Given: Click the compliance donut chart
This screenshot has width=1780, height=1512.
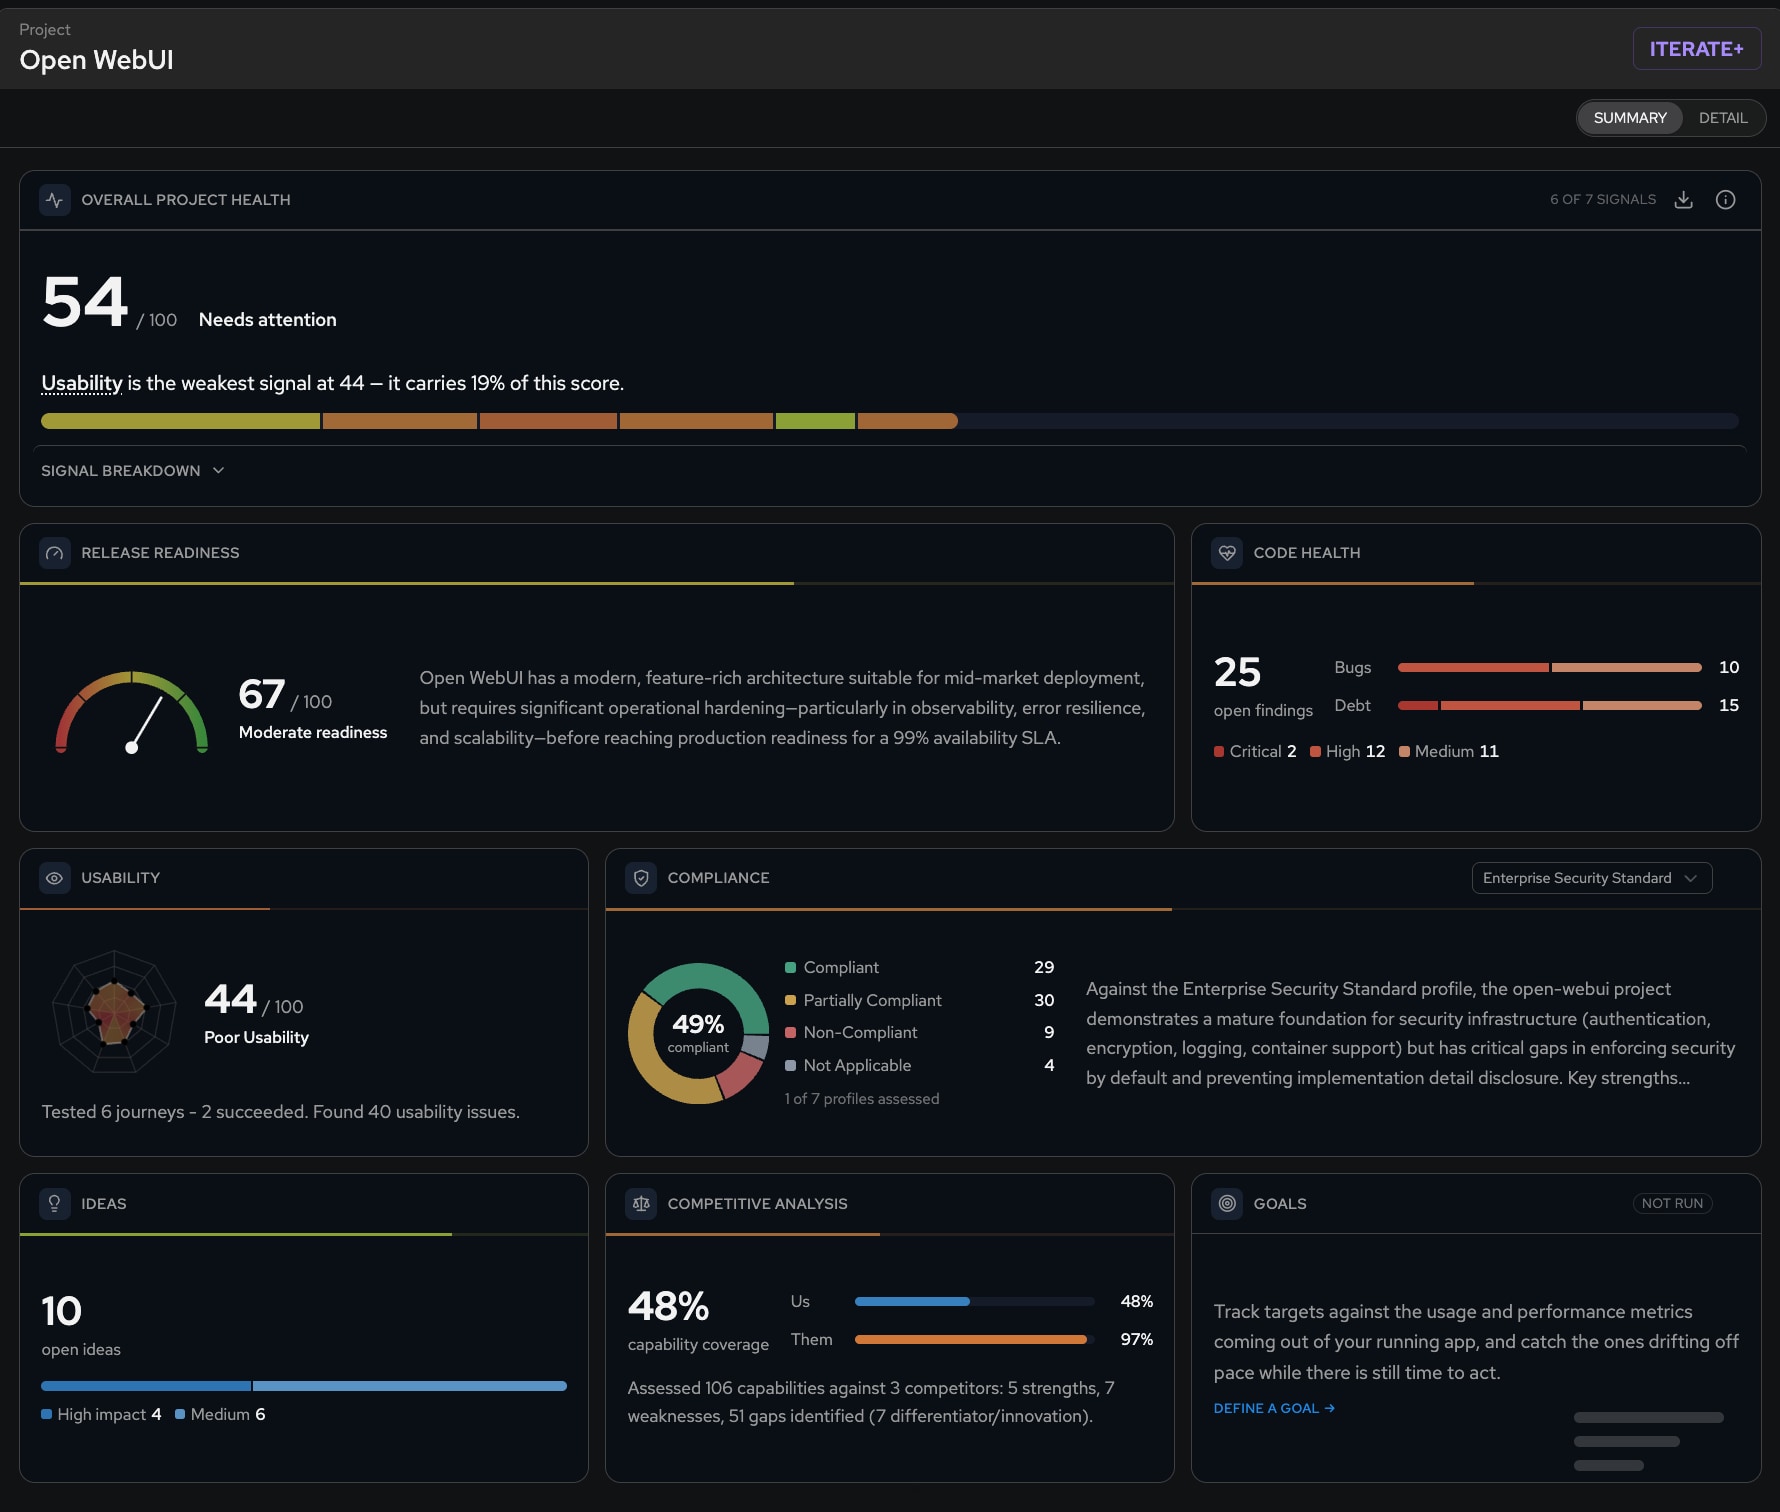Looking at the screenshot, I should (x=698, y=1033).
